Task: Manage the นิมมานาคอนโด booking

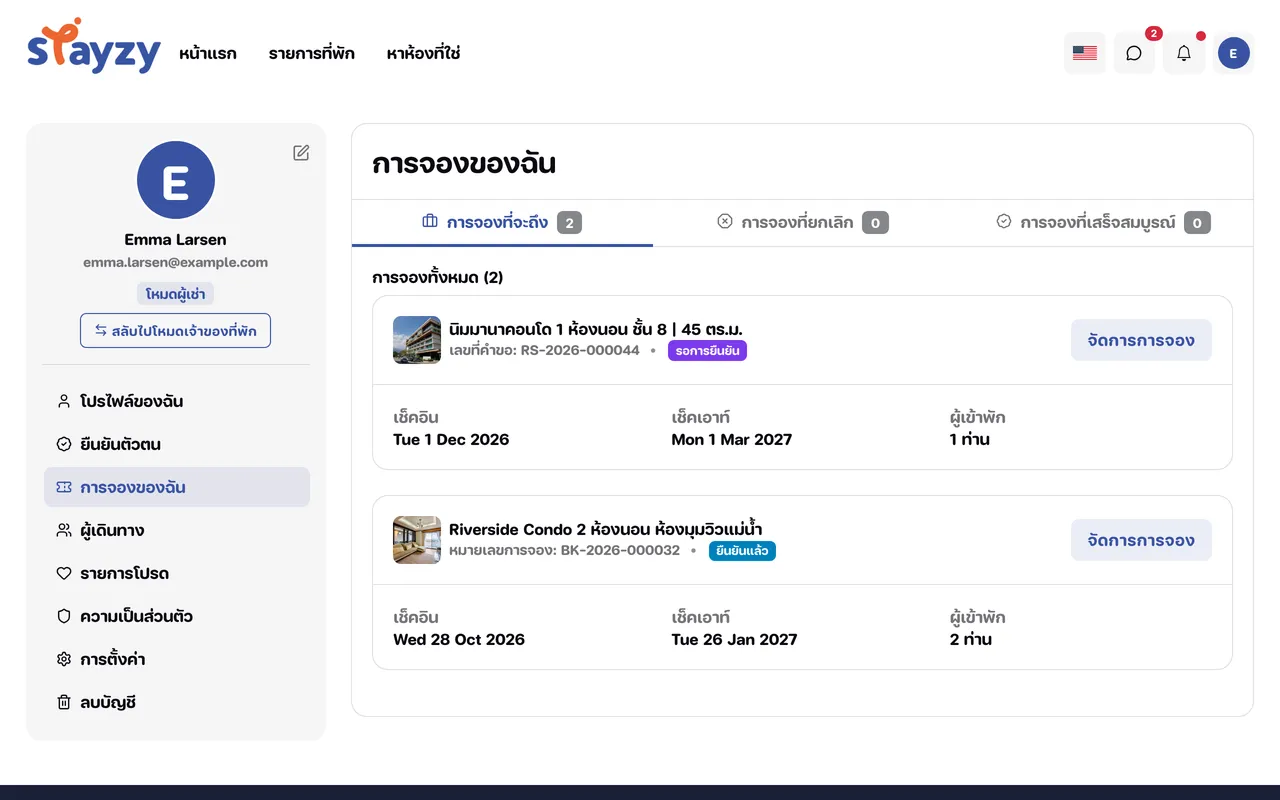Action: click(x=1141, y=340)
